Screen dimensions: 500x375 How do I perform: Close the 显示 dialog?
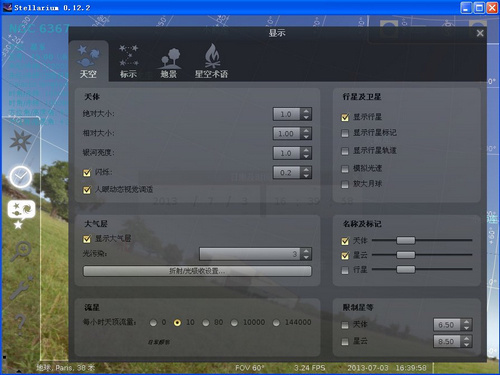(x=480, y=33)
